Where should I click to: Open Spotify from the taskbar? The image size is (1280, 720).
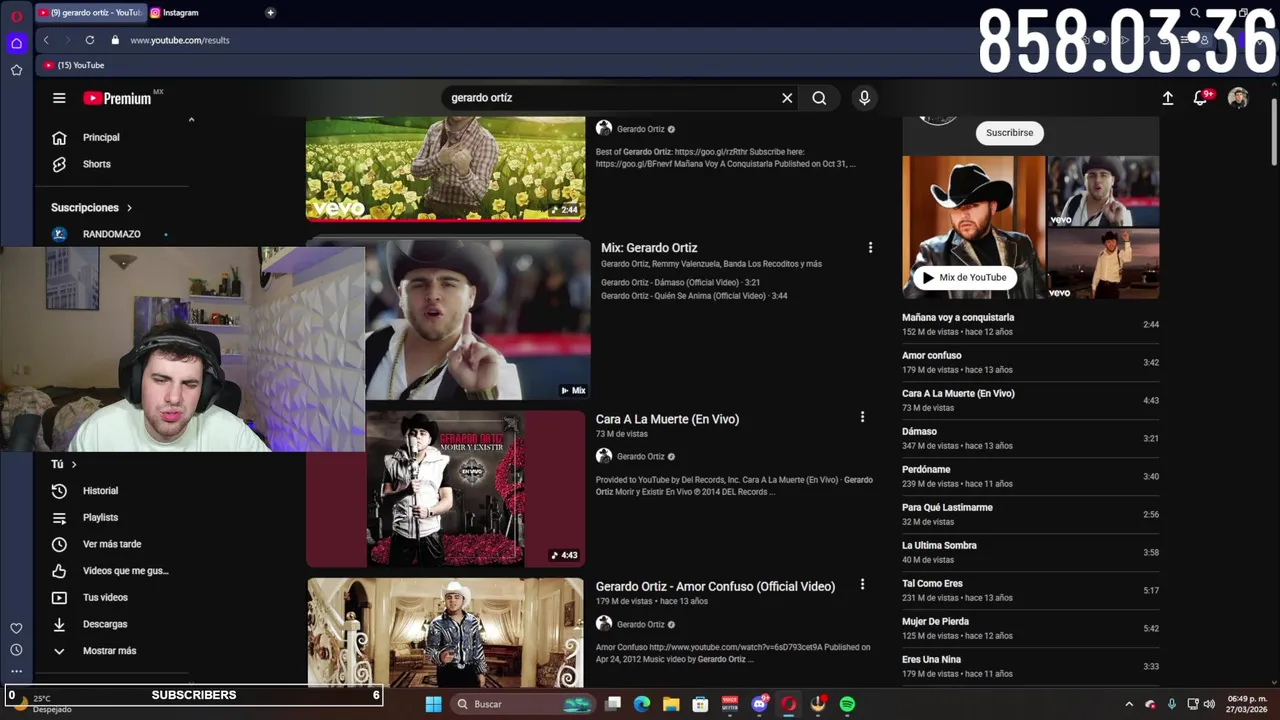(x=847, y=704)
